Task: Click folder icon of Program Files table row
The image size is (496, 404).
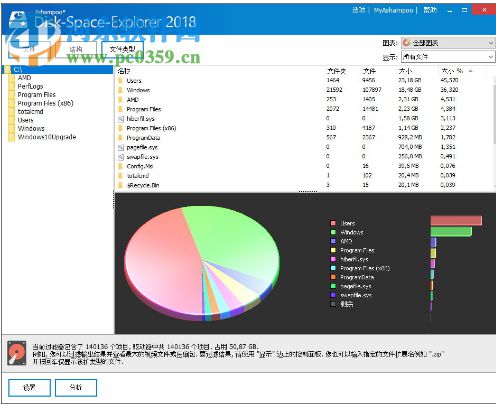Action: pyautogui.click(x=121, y=109)
